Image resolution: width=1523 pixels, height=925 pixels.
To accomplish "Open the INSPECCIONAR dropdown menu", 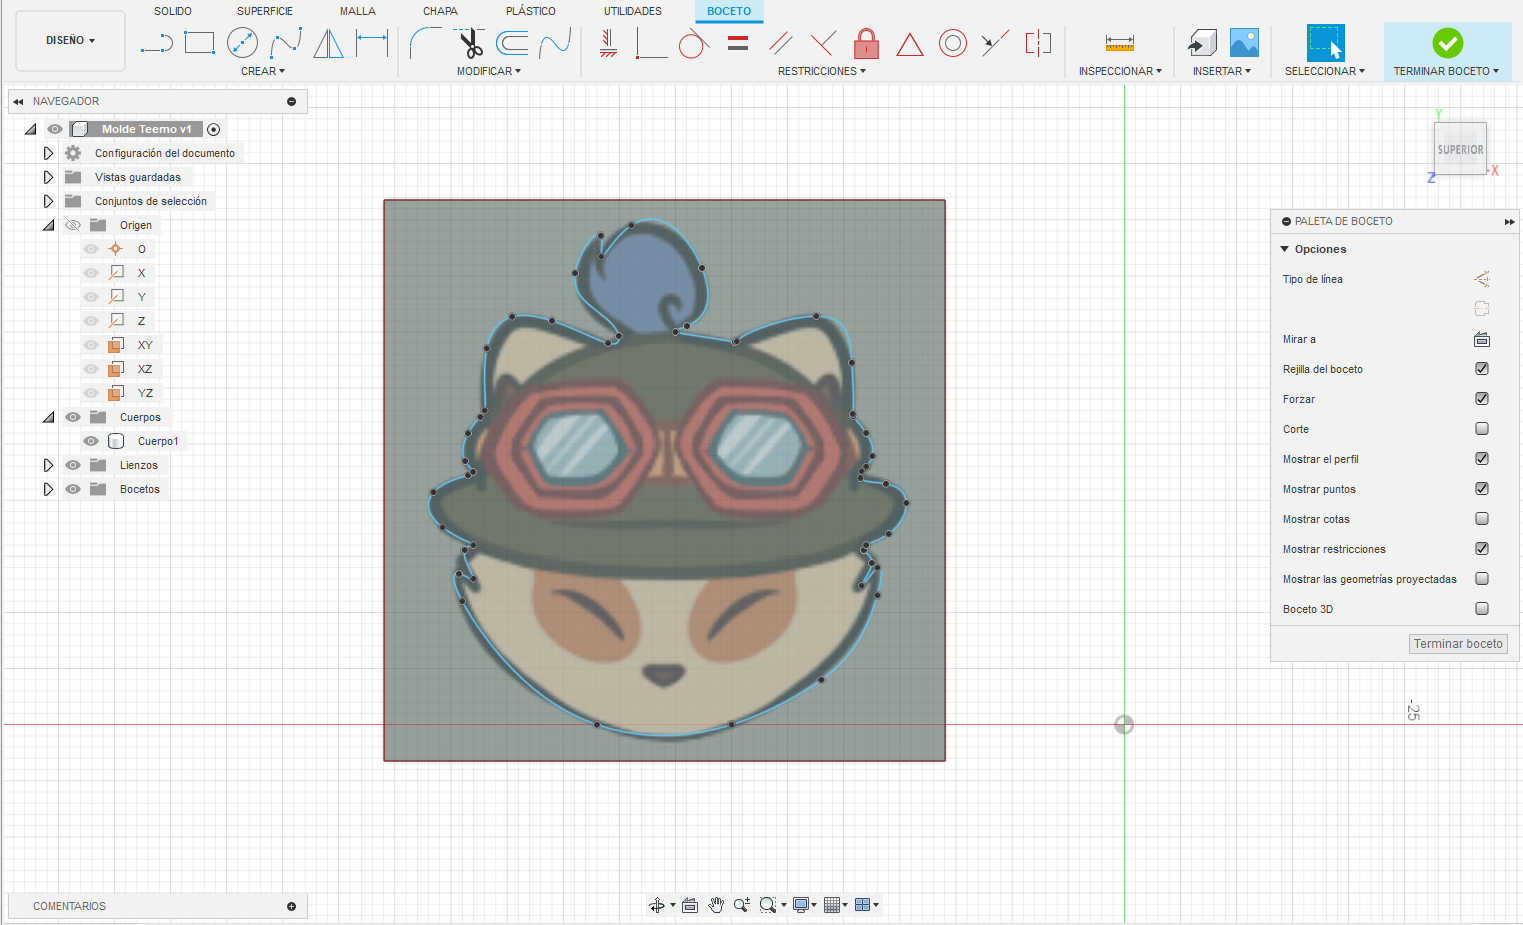I will coord(1120,71).
